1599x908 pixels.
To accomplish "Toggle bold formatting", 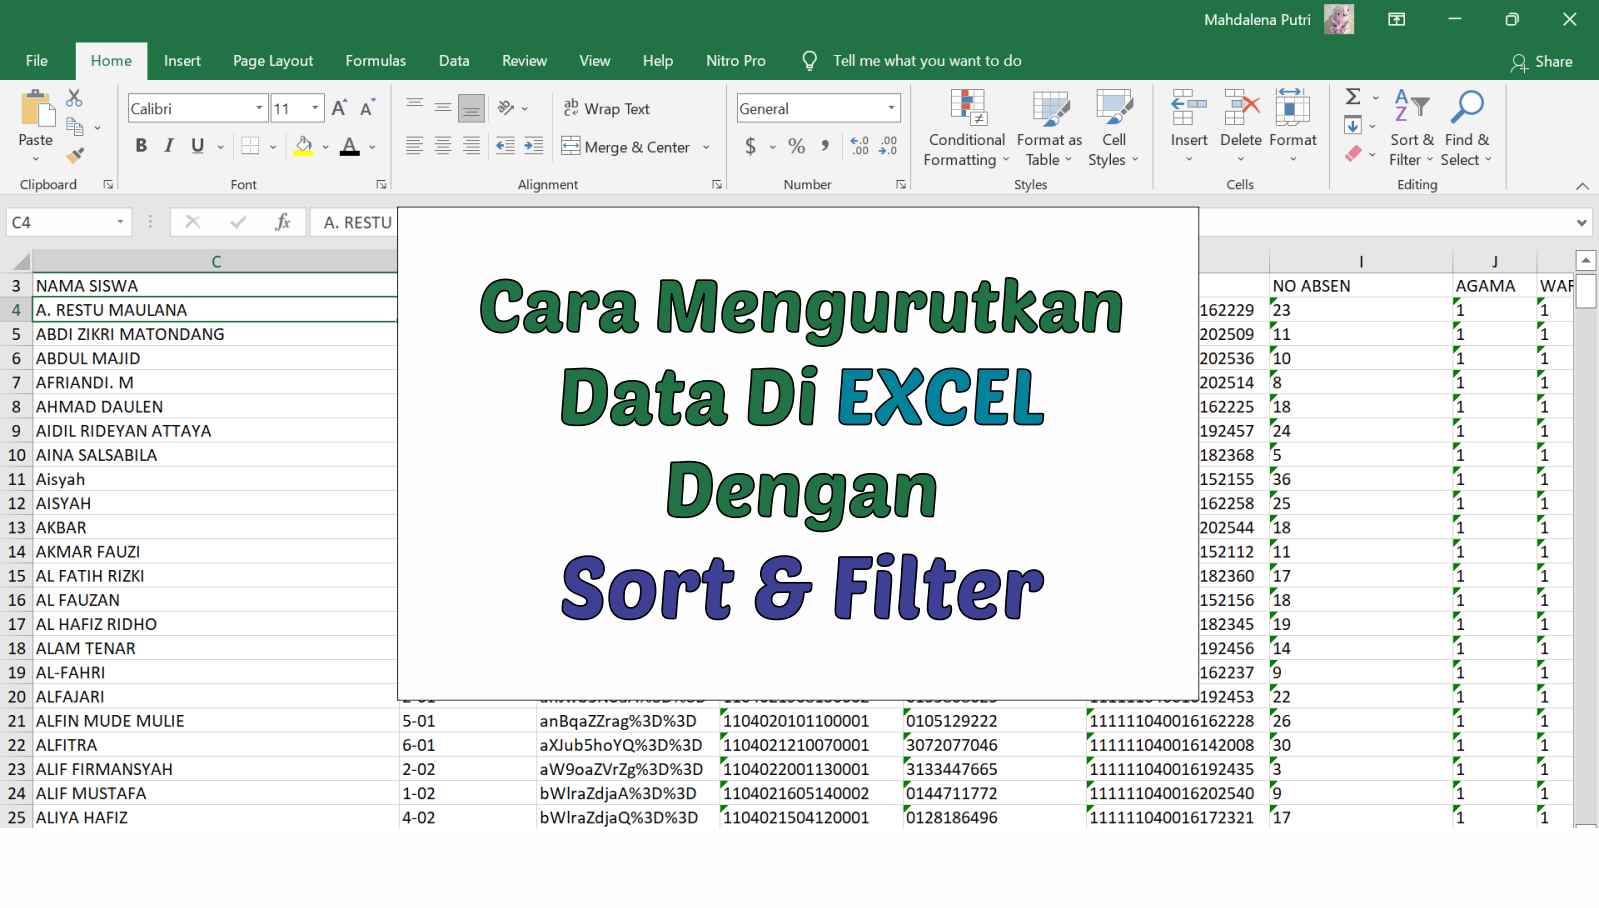I will [x=141, y=146].
